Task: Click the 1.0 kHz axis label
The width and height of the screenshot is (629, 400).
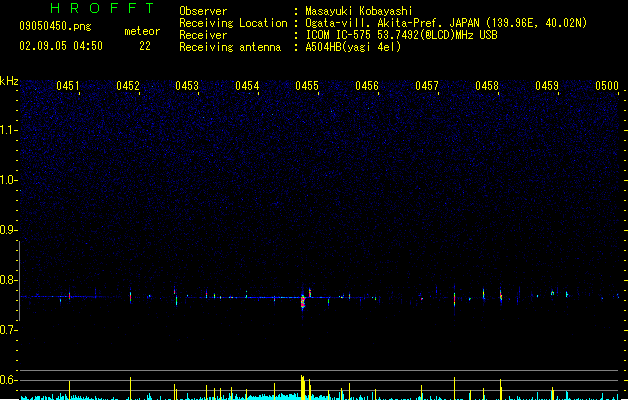Action: point(8,180)
